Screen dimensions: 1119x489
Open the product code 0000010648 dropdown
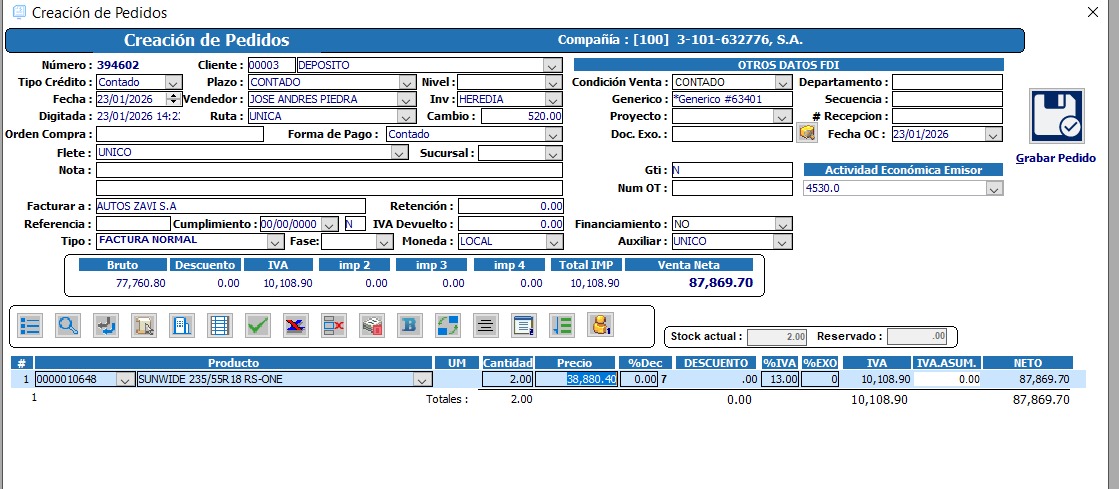(125, 379)
